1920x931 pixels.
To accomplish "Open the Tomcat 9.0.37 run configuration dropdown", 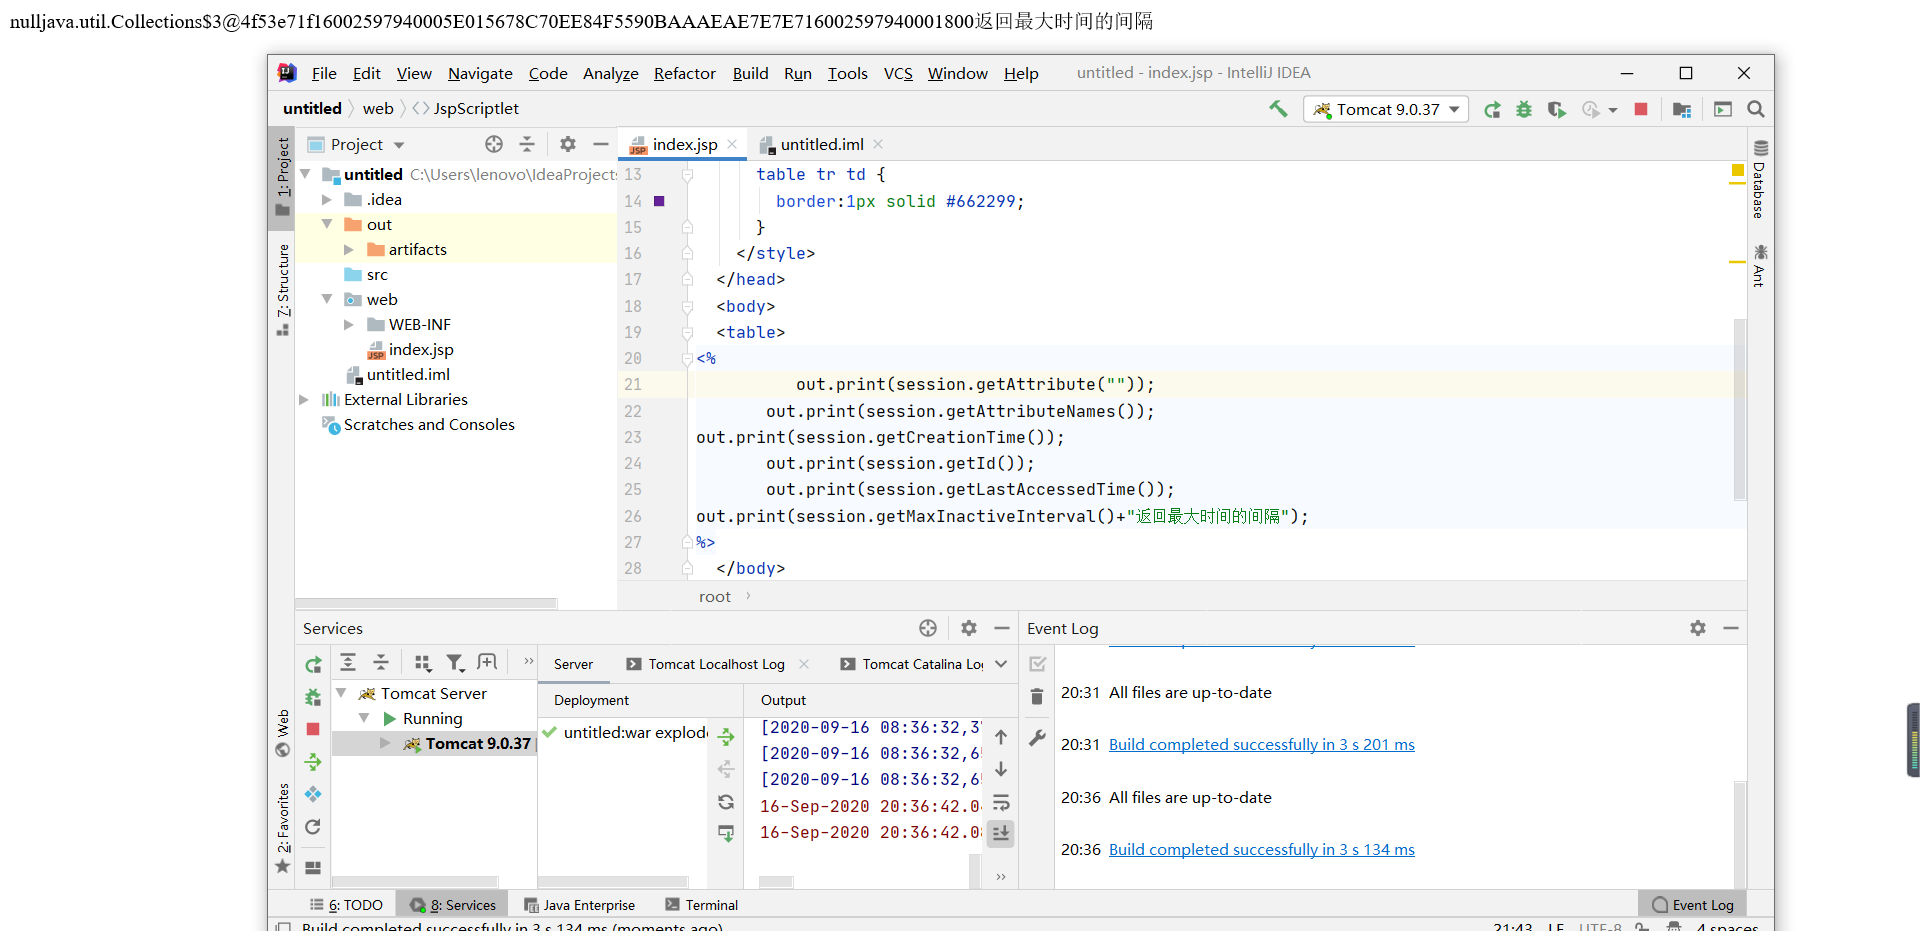I will pyautogui.click(x=1386, y=109).
